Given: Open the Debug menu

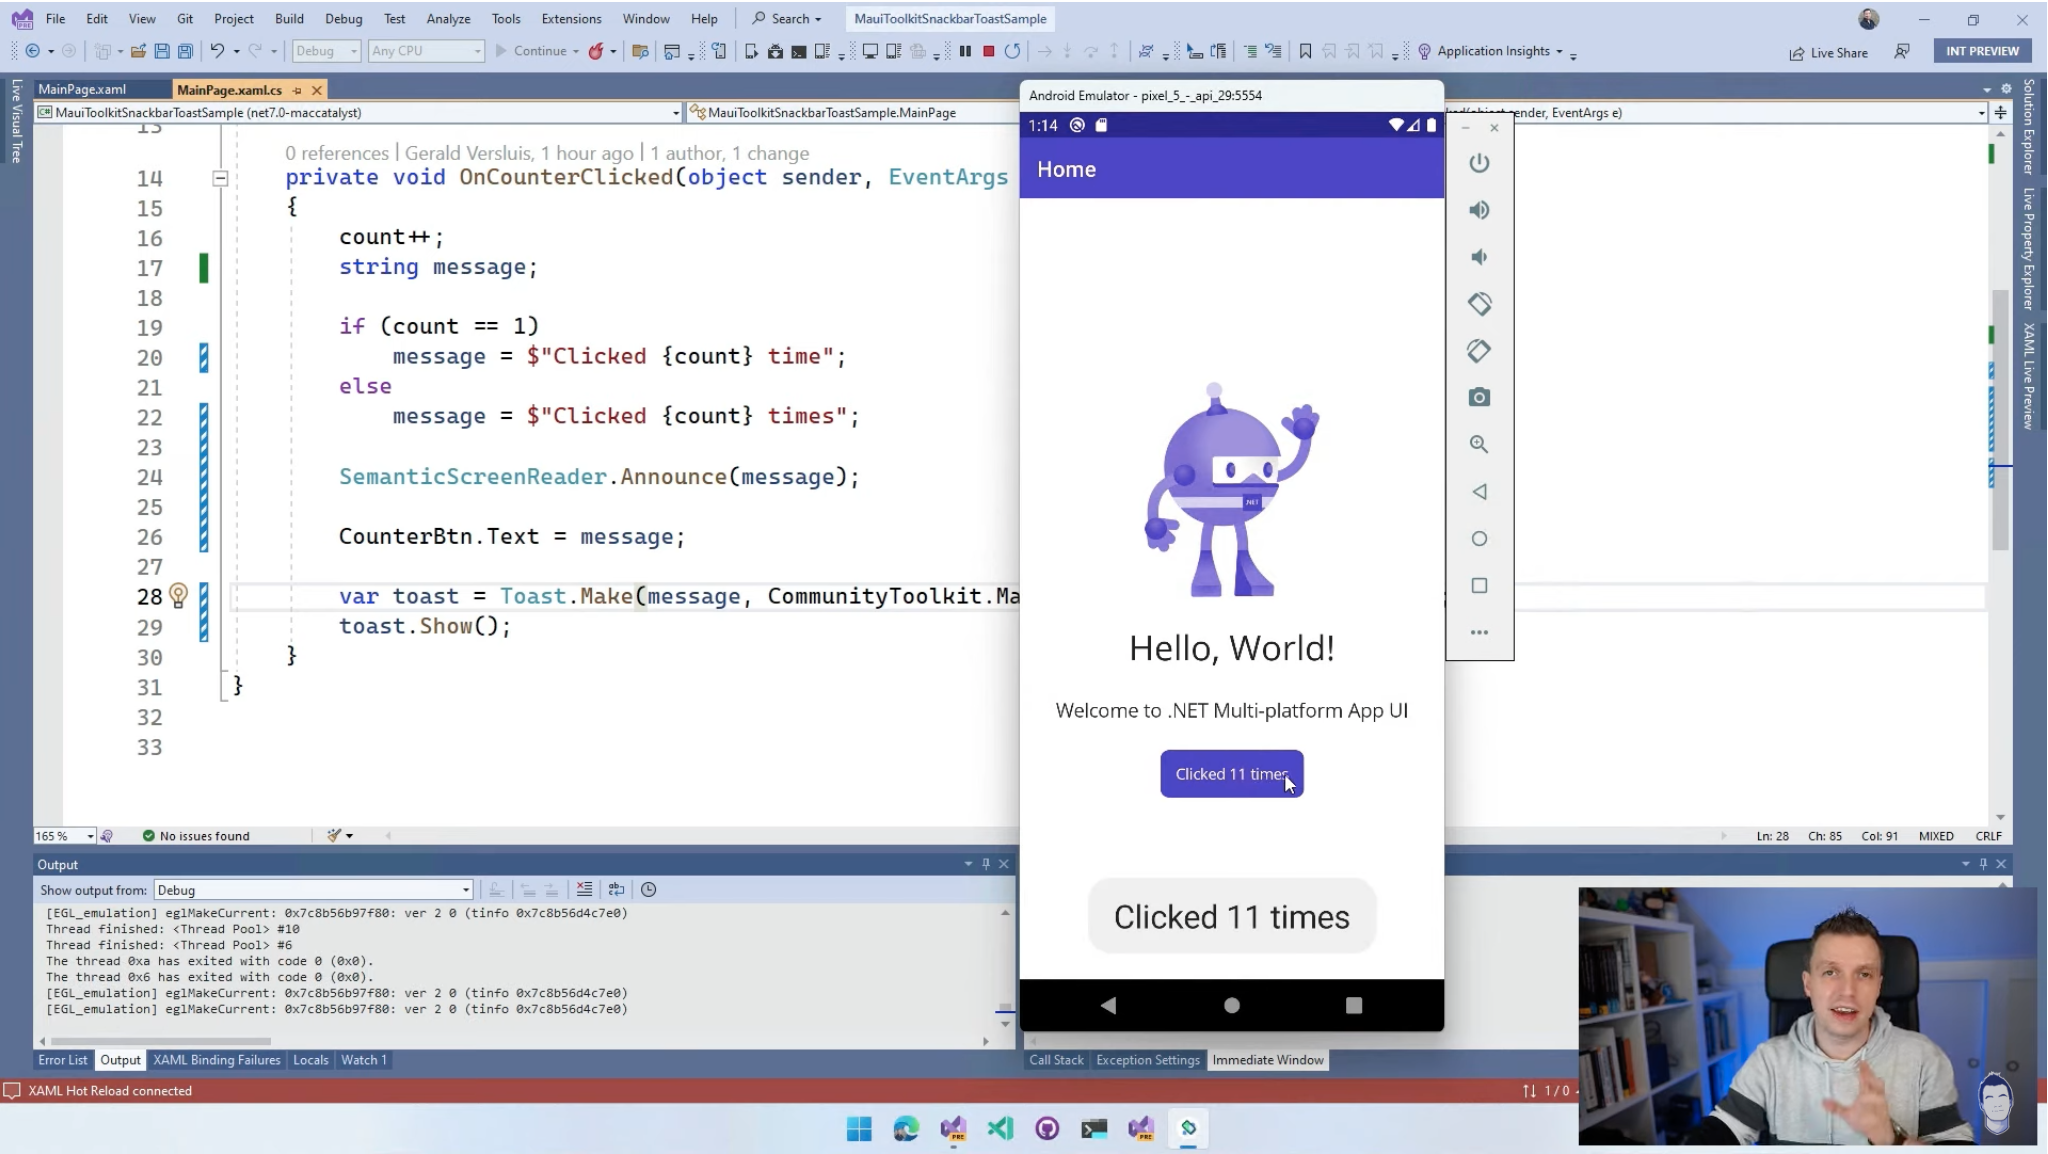Looking at the screenshot, I should click(344, 19).
